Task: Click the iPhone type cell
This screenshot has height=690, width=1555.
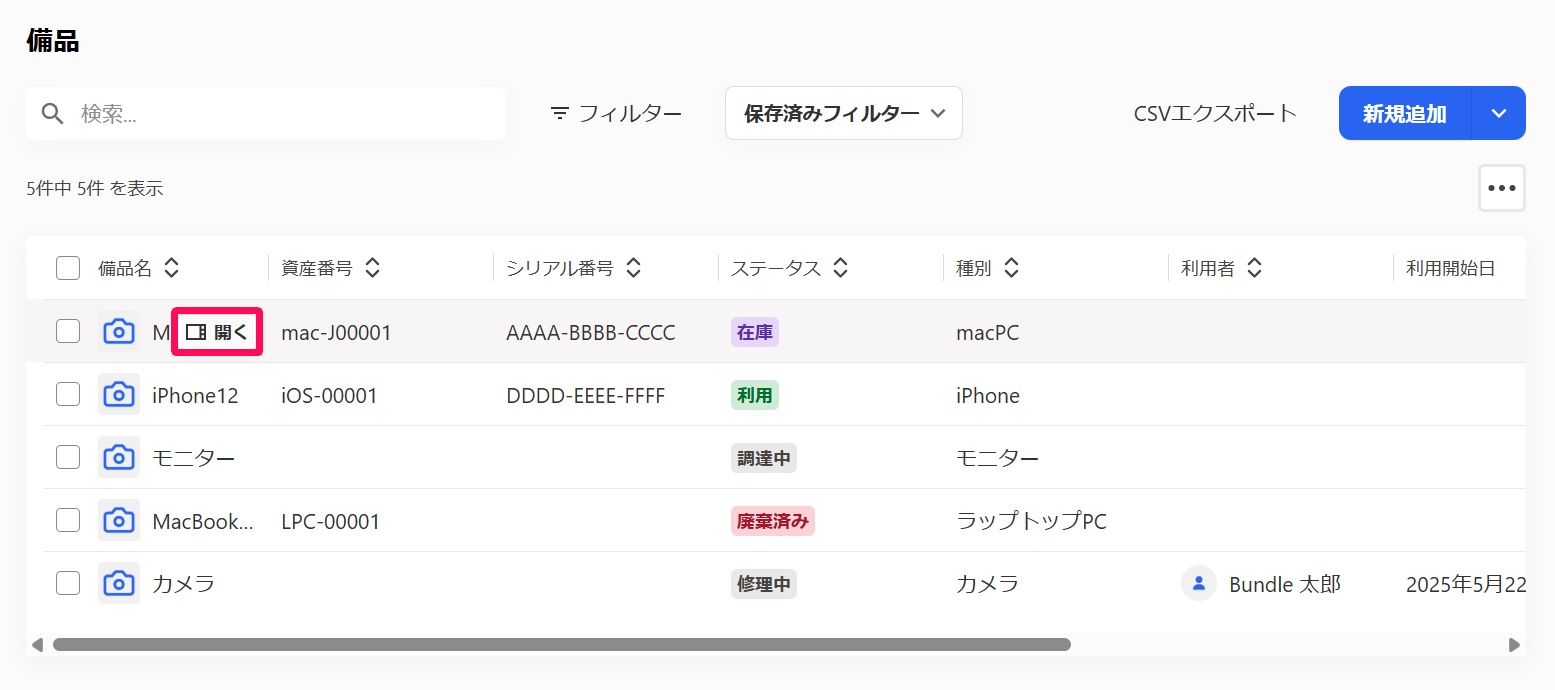Action: (x=988, y=395)
